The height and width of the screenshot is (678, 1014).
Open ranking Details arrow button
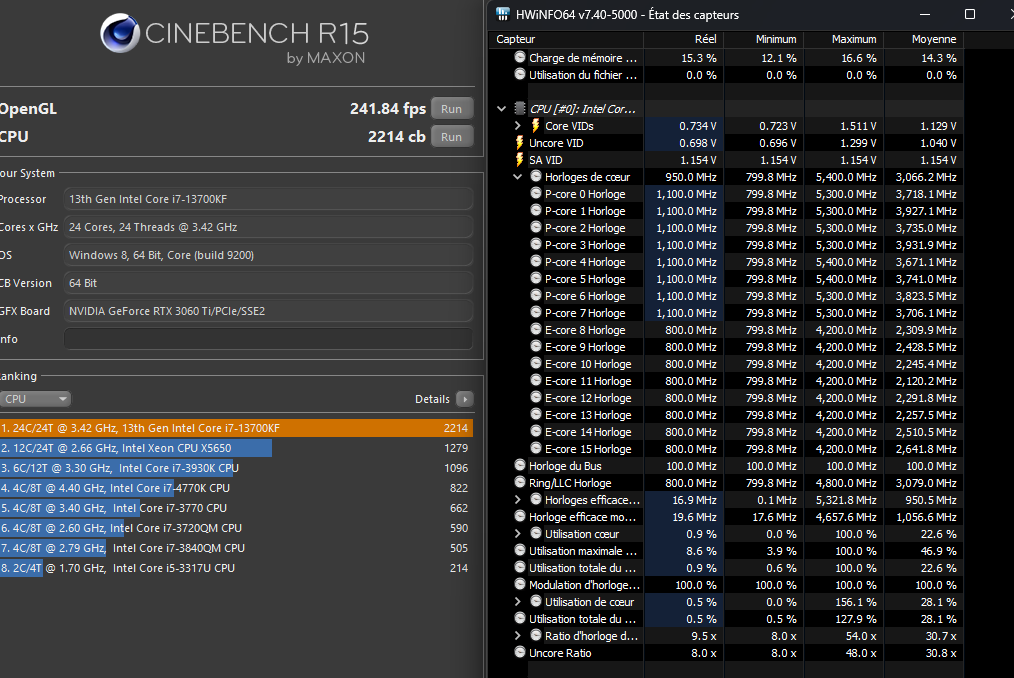pyautogui.click(x=464, y=399)
